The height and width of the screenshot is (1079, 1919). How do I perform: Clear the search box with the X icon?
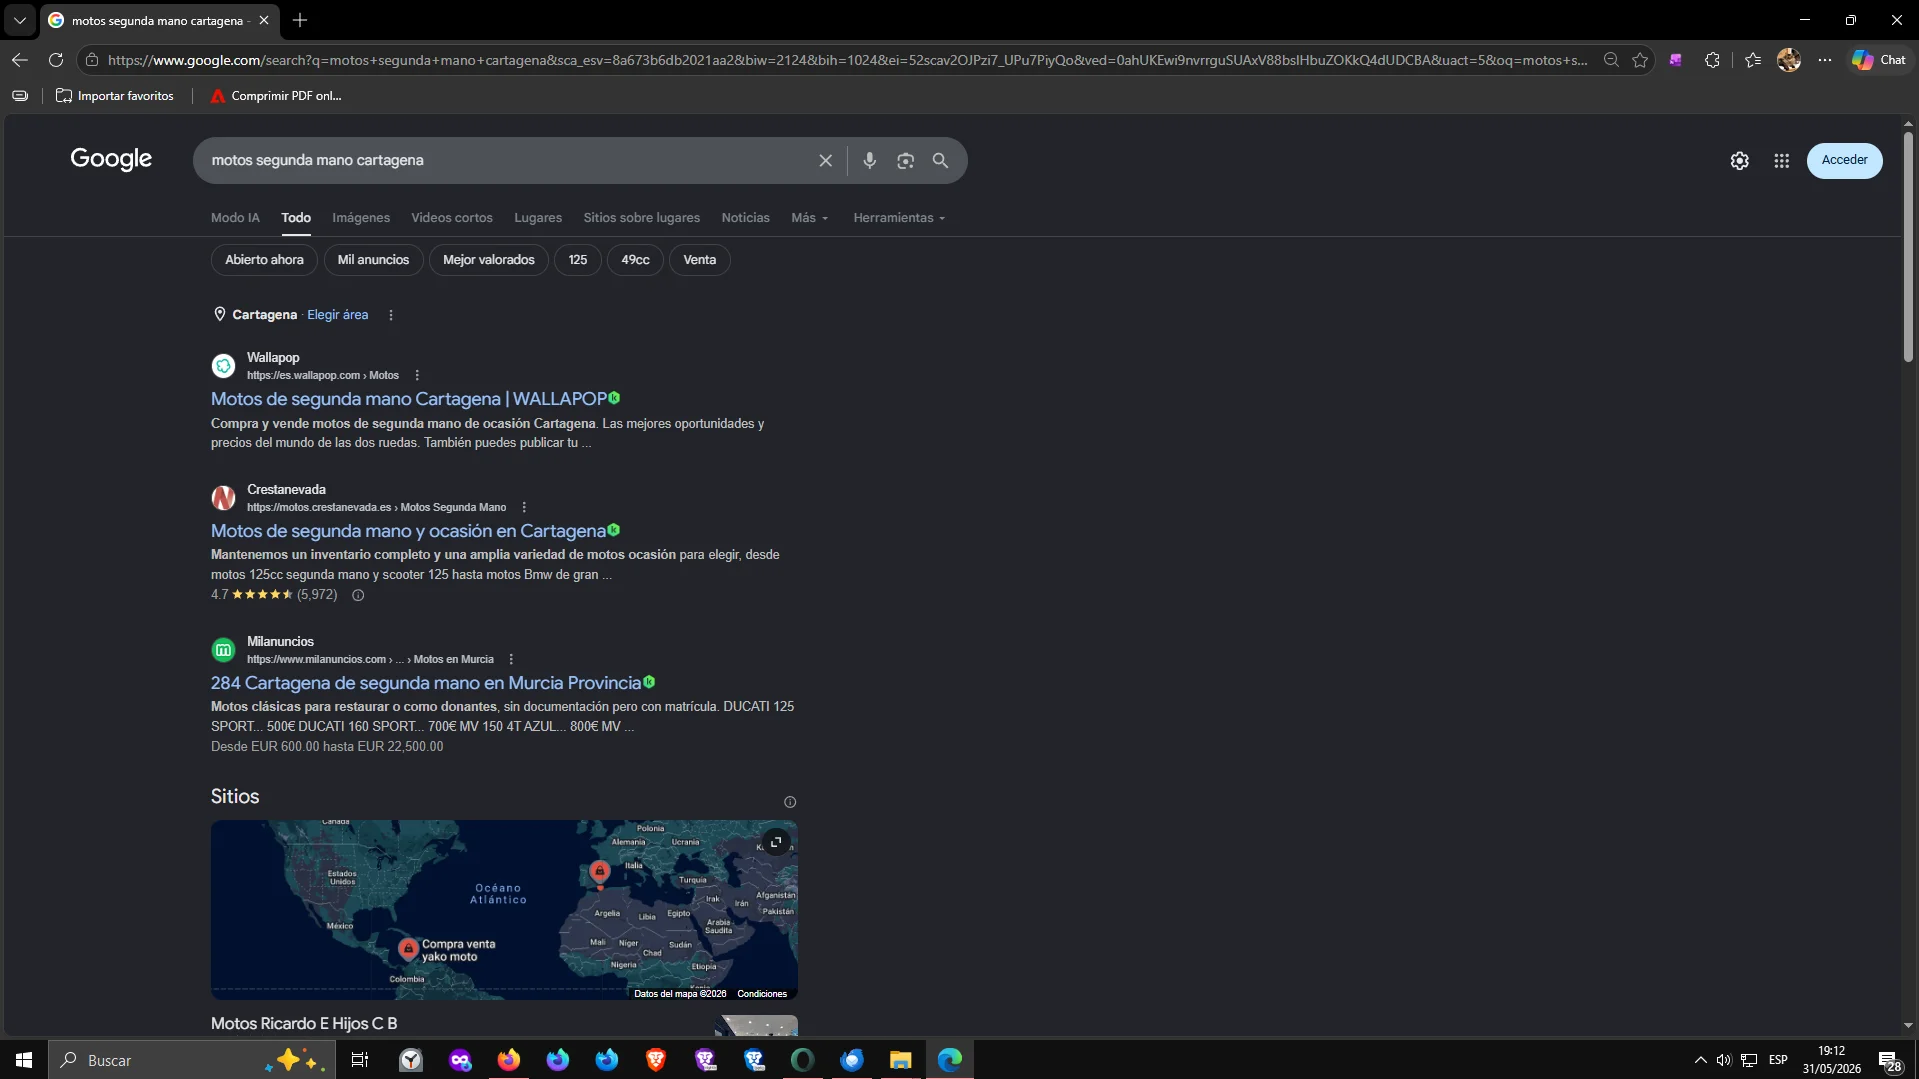(x=825, y=160)
